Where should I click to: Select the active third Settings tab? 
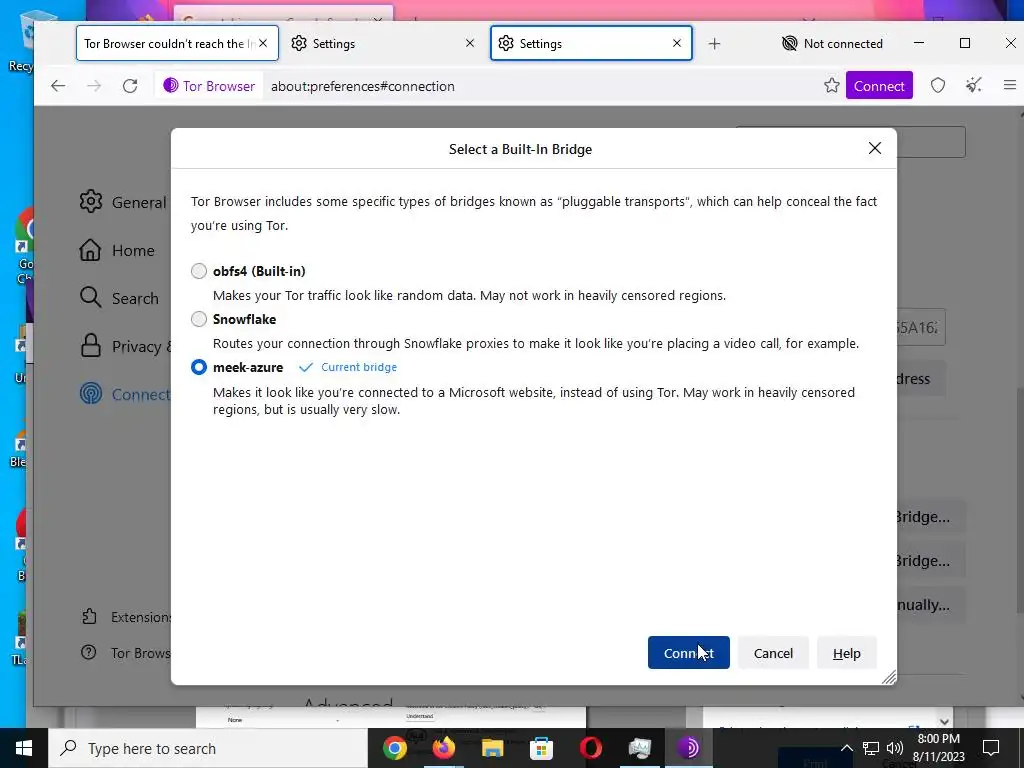[591, 43]
